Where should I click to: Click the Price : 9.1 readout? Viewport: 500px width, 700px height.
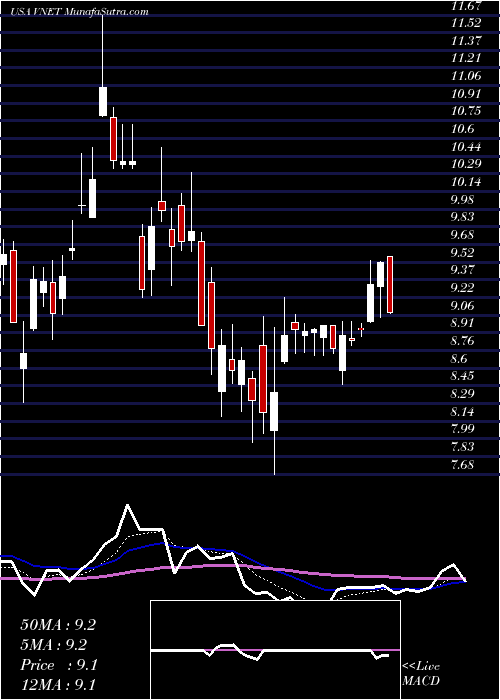pyautogui.click(x=58, y=665)
